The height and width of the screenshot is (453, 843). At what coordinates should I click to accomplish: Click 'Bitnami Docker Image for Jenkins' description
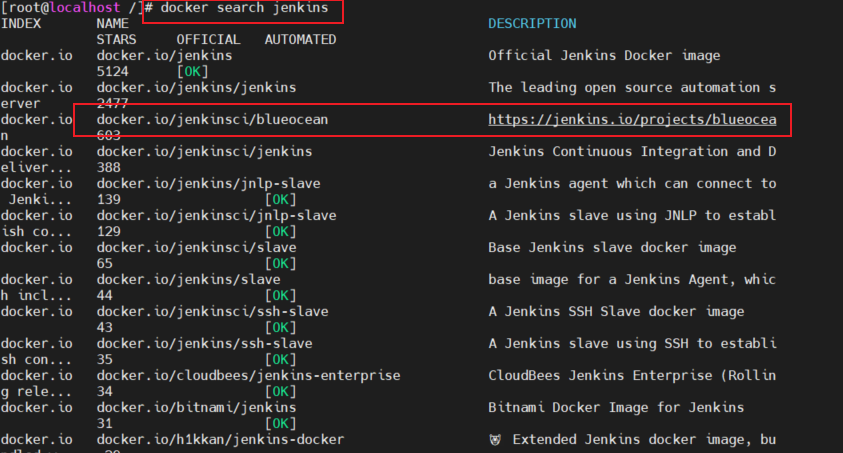point(616,408)
